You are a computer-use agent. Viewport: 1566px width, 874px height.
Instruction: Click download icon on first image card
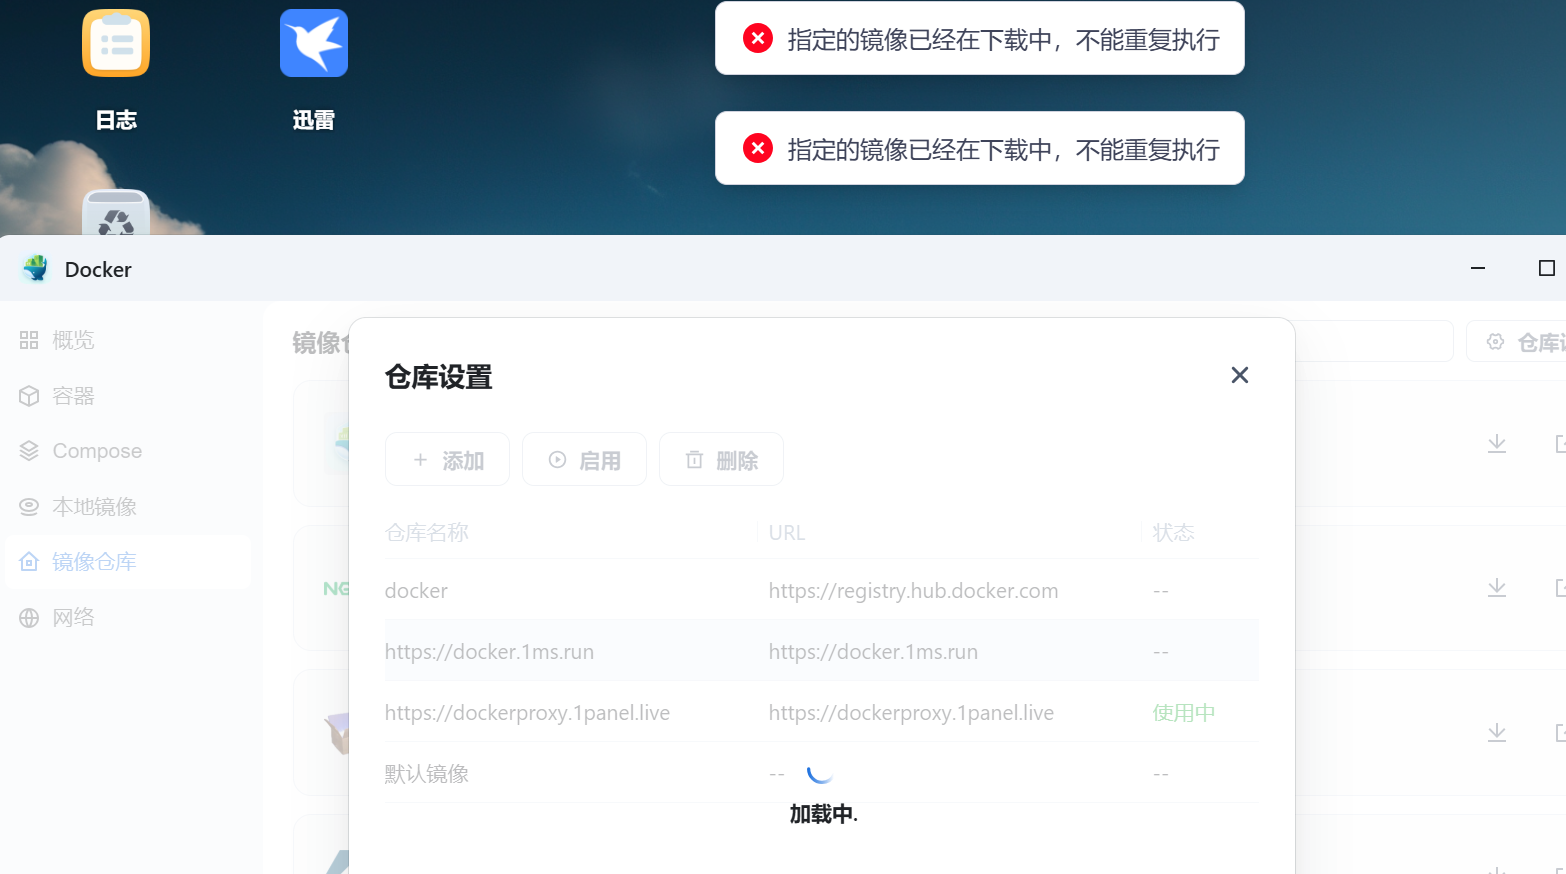[x=1497, y=443]
